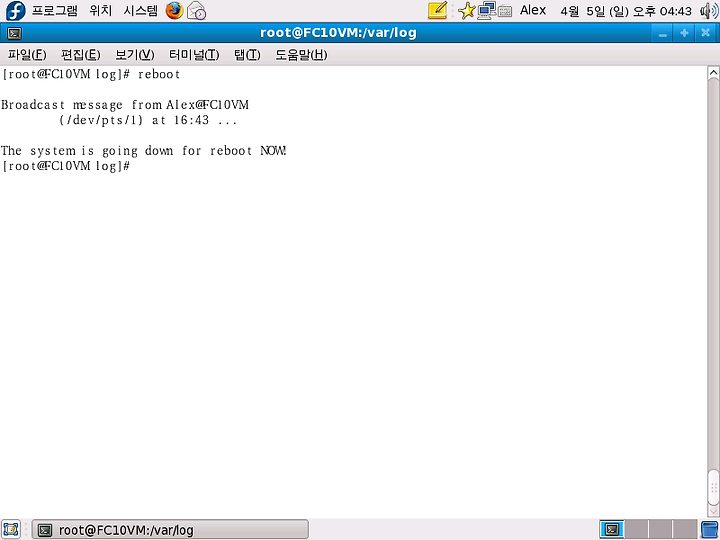The image size is (720, 540).
Task: Open the 보기(V) menu in terminal
Action: pos(135,55)
